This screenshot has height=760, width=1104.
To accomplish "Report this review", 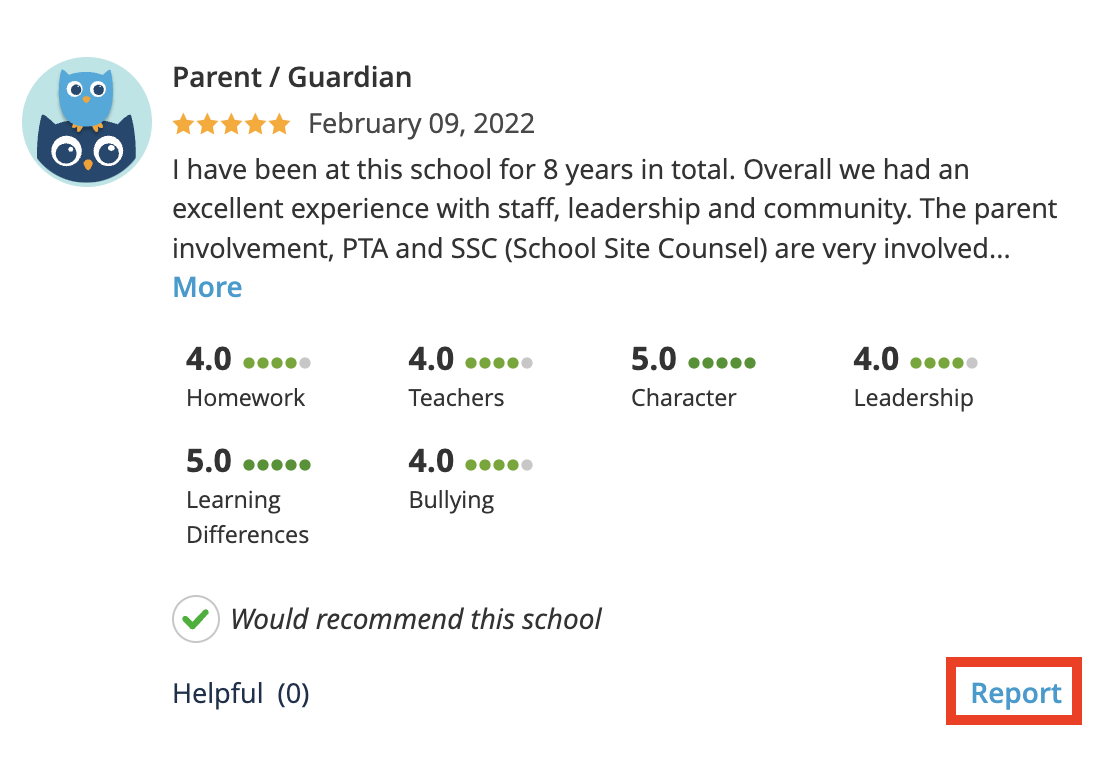I will [1016, 693].
